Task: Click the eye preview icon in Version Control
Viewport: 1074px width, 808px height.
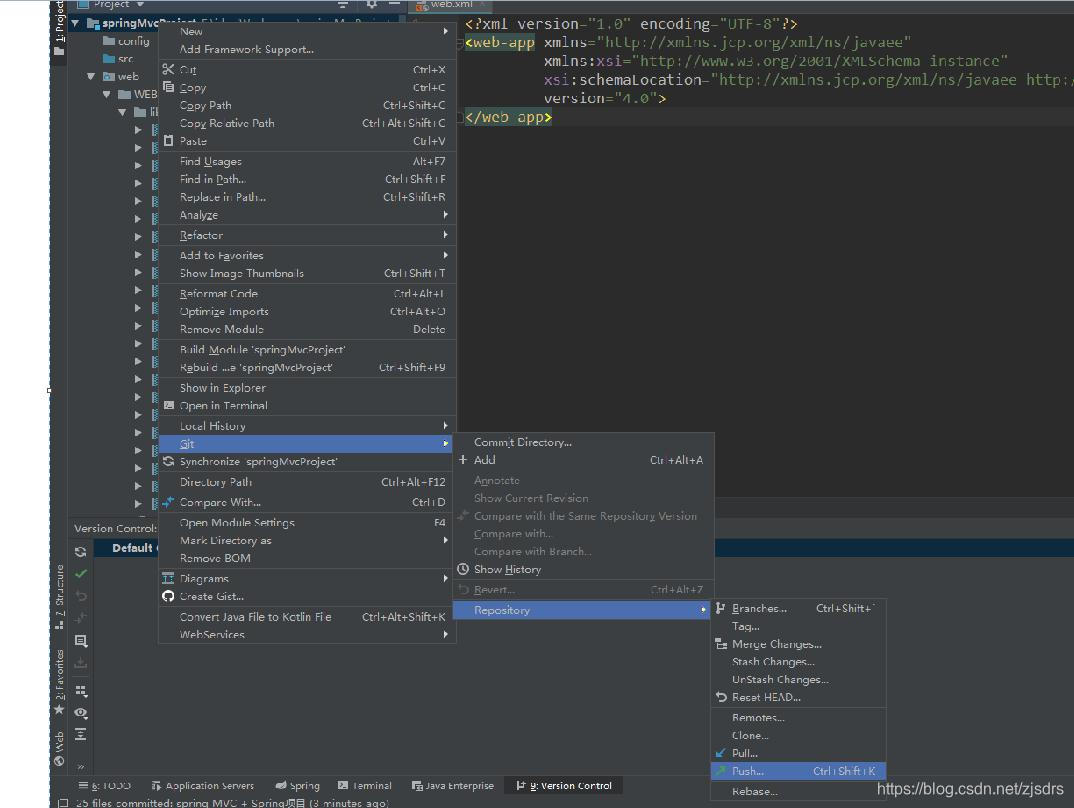Action: tap(81, 713)
